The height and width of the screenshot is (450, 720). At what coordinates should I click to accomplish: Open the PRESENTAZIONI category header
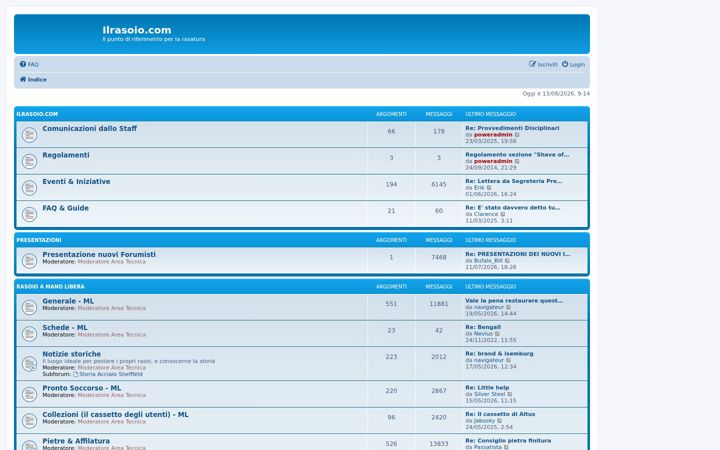[39, 240]
